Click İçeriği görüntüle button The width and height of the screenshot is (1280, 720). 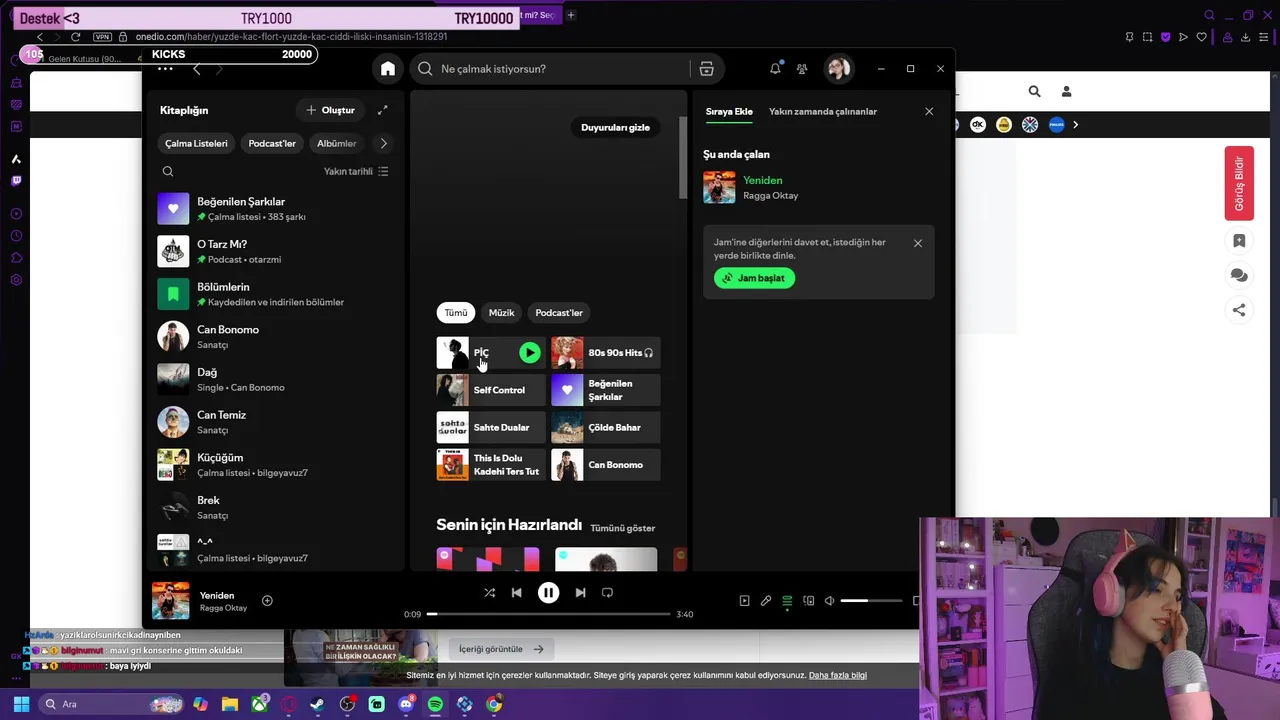tap(501, 649)
